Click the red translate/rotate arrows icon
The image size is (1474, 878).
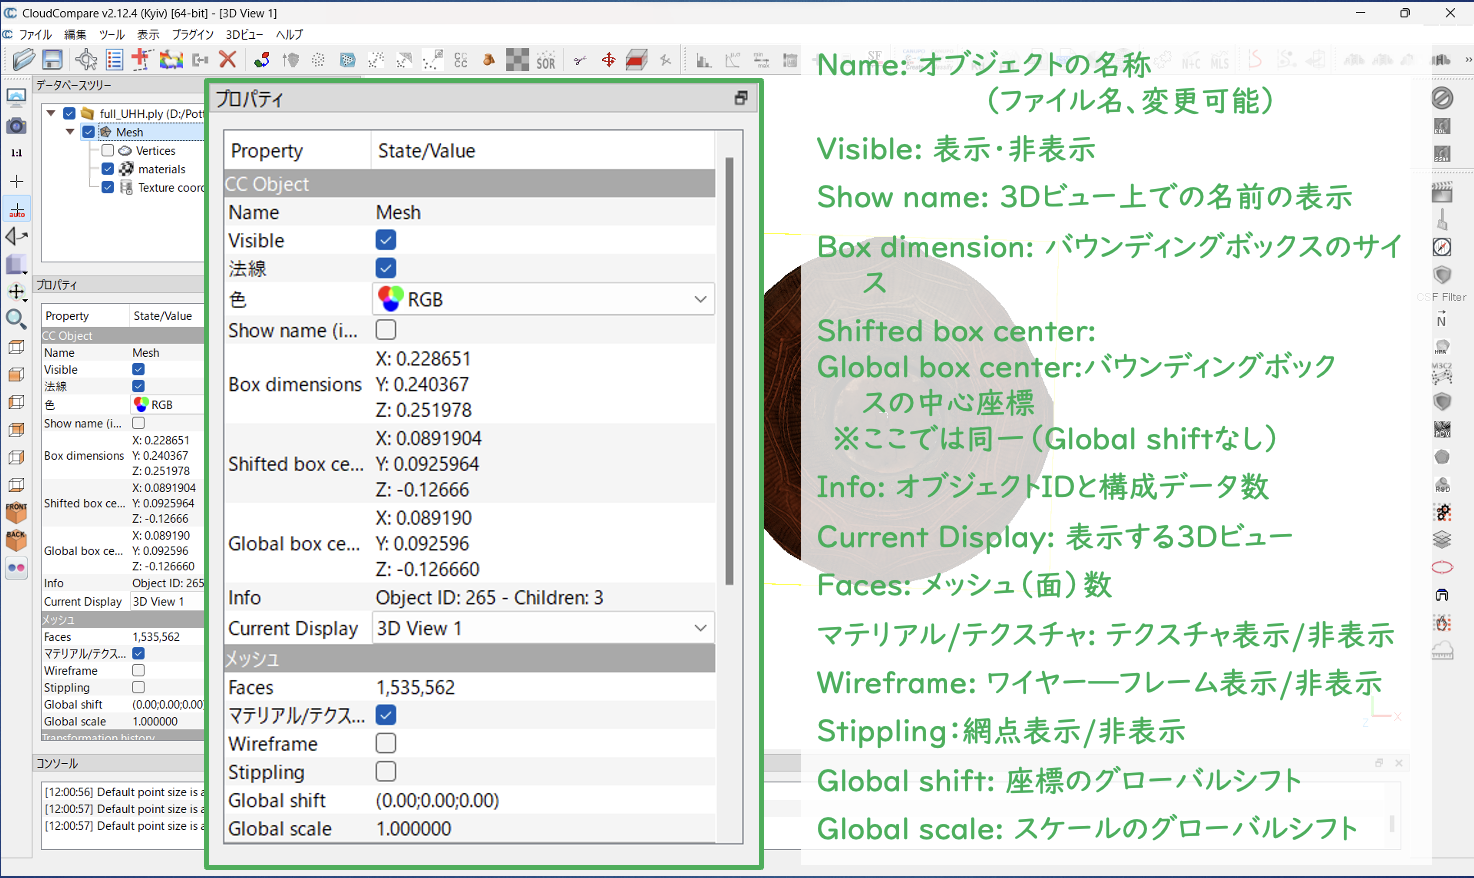click(x=608, y=60)
